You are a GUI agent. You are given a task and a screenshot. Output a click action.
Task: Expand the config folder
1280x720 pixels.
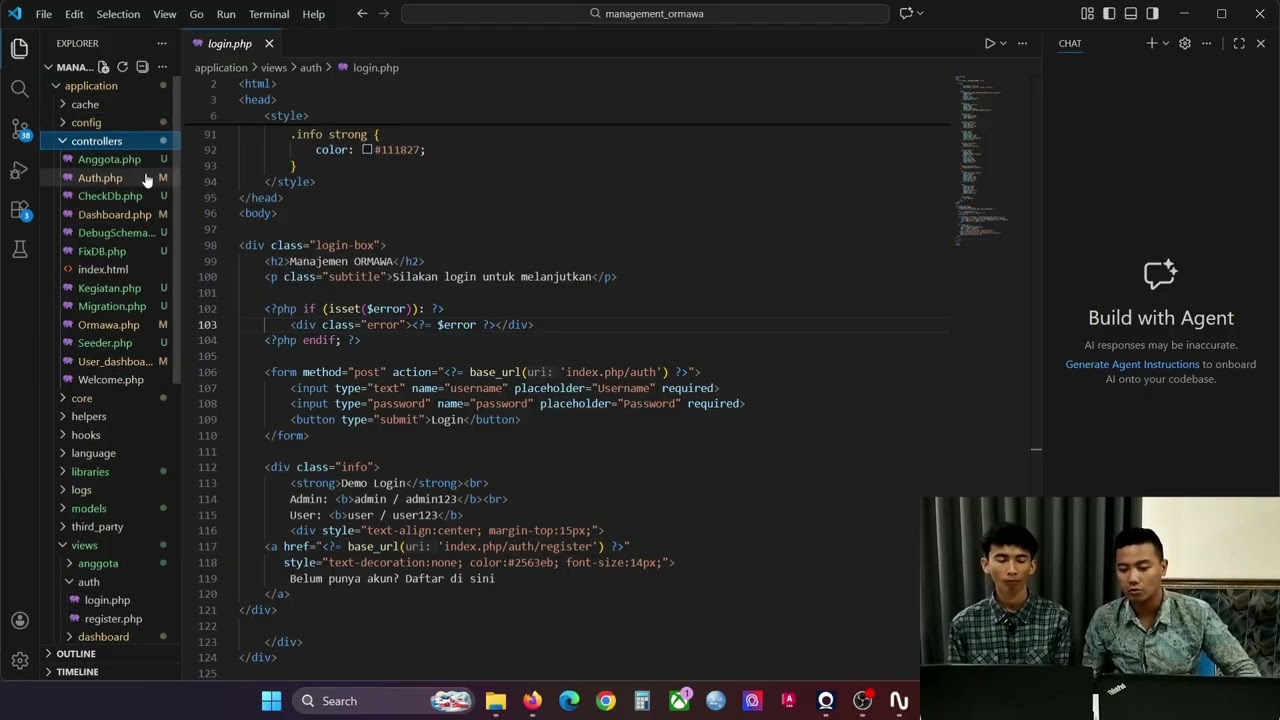click(x=110, y=122)
